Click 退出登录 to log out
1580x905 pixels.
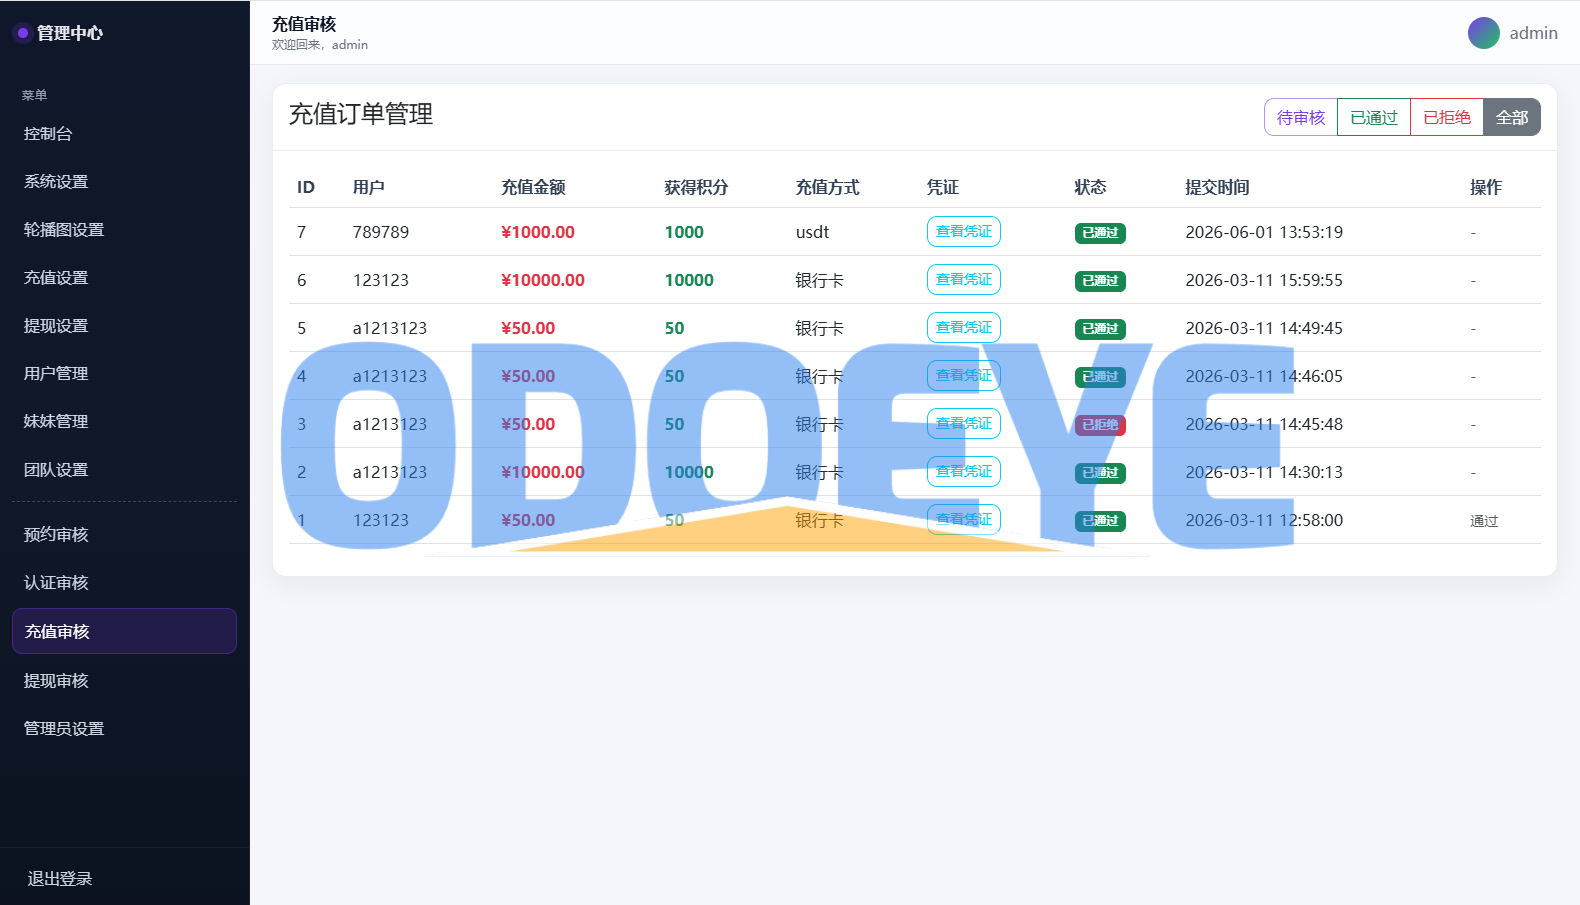[x=60, y=879]
